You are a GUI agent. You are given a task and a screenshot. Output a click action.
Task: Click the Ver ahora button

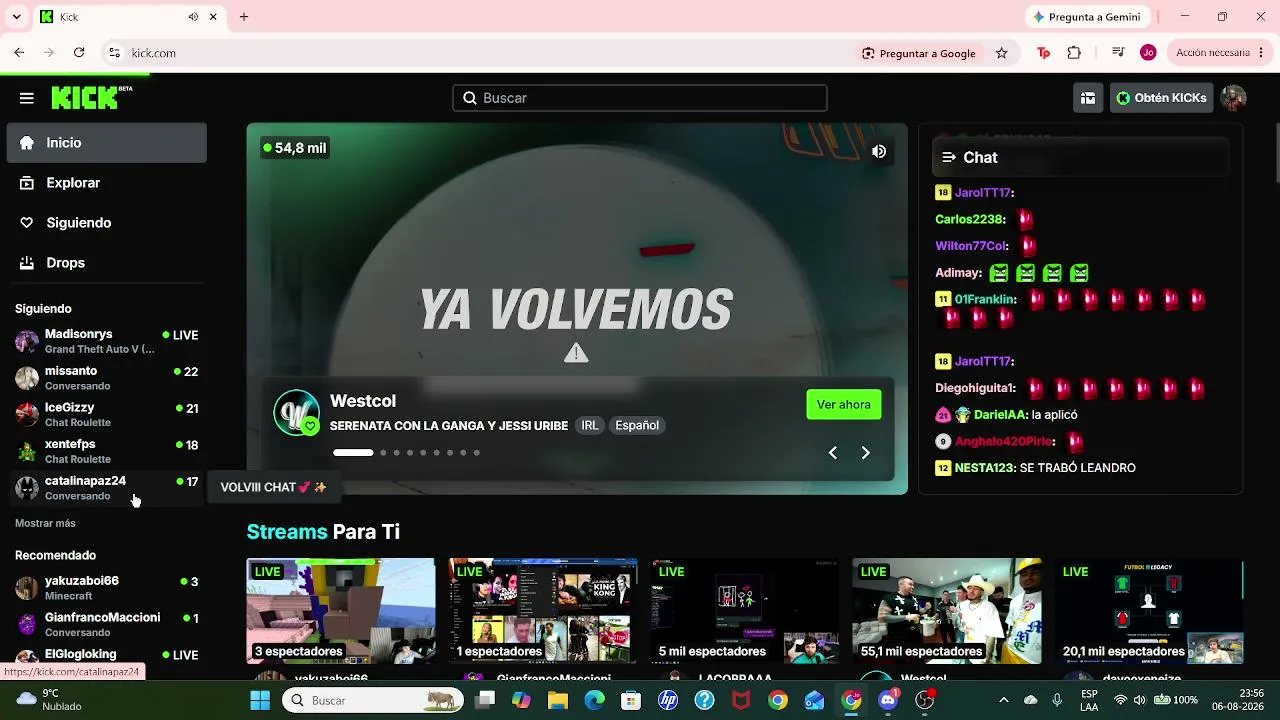[x=844, y=404]
